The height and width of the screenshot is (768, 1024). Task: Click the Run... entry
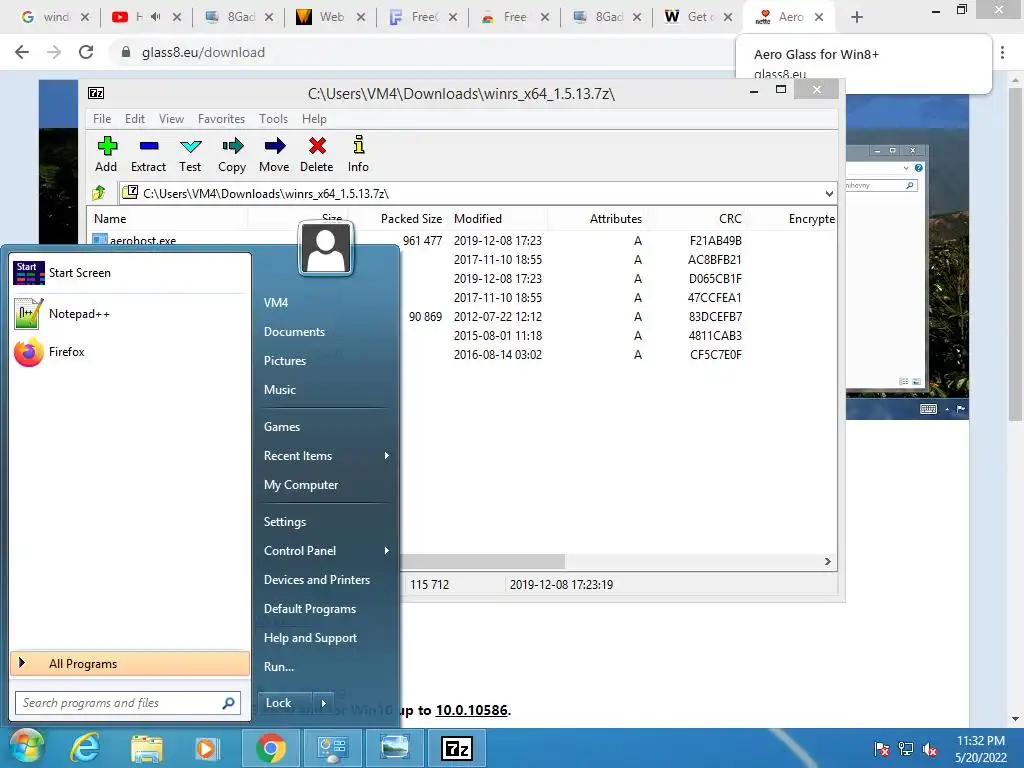[x=279, y=667]
